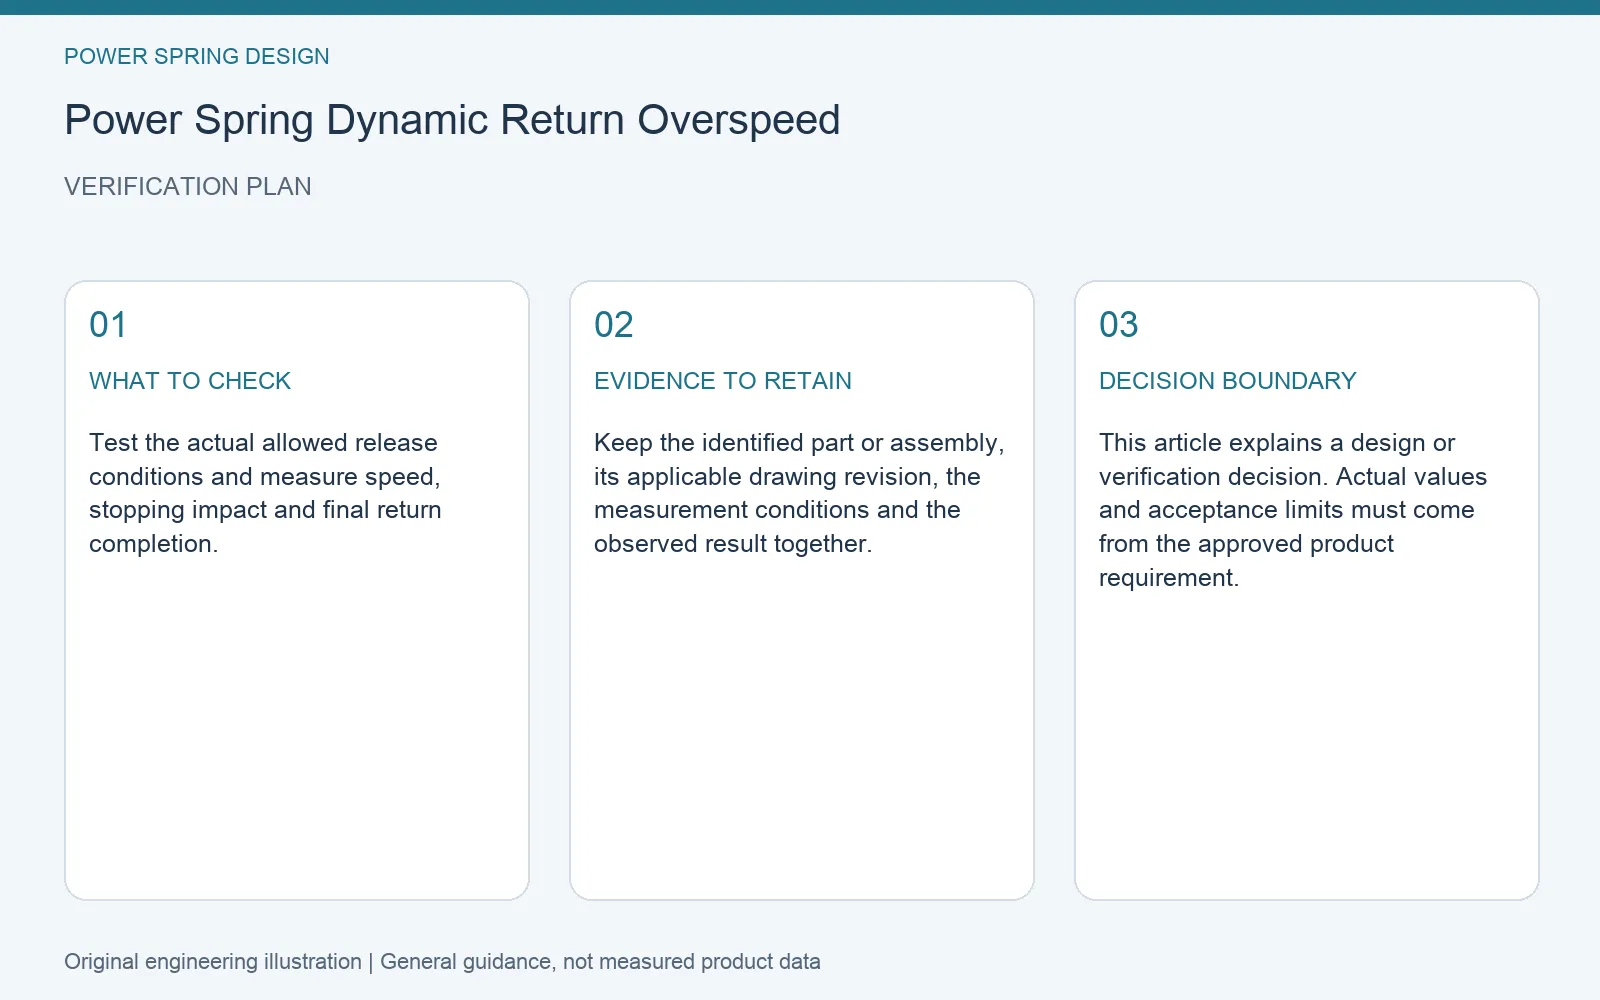Click the 'VERIFICATION PLAN' subtitle
The image size is (1600, 1000).
188,186
